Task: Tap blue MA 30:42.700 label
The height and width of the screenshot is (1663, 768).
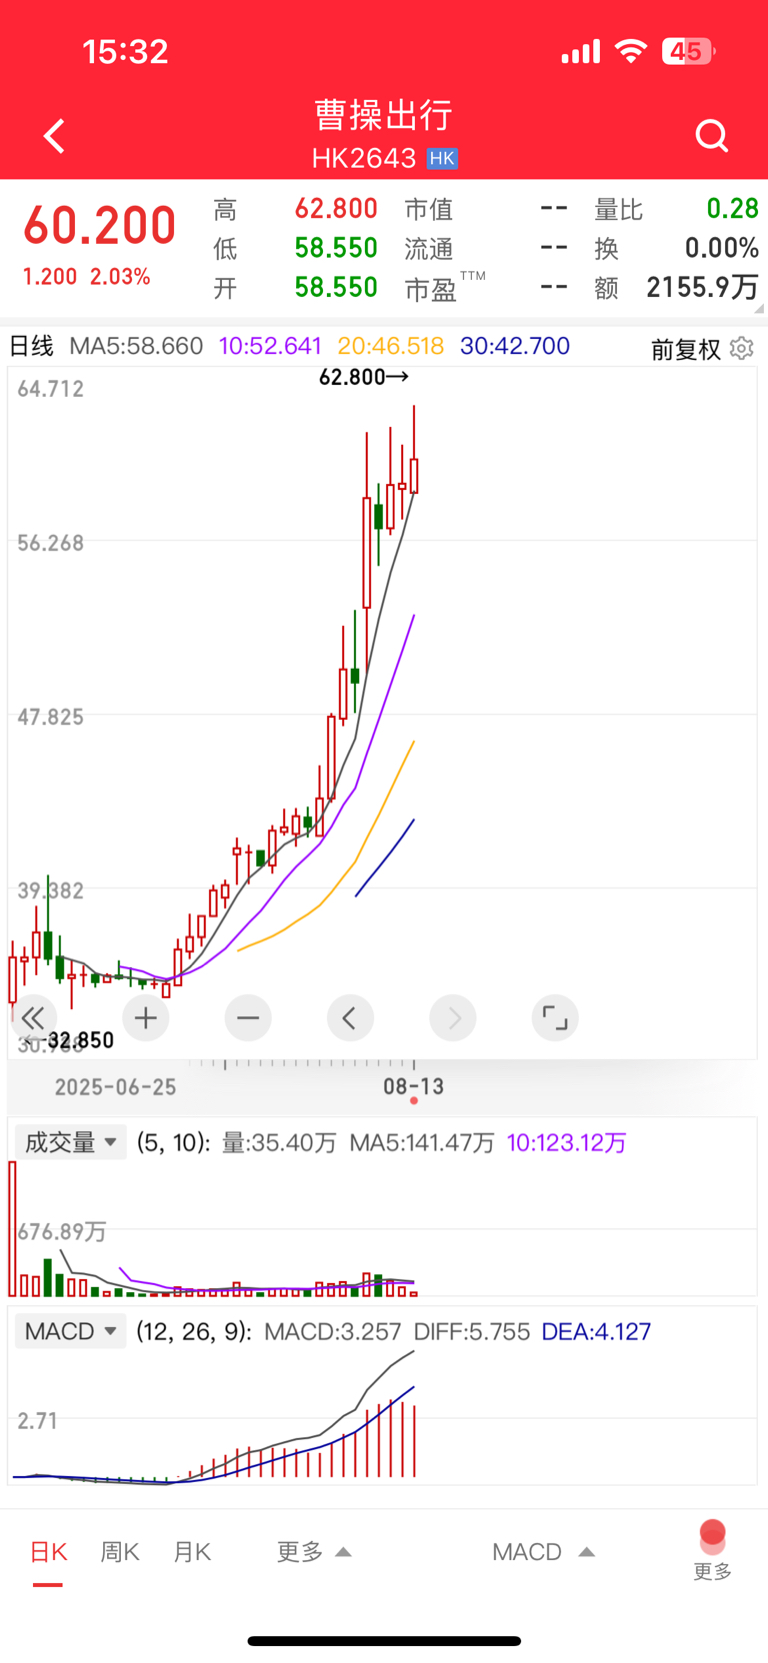Action: [515, 346]
